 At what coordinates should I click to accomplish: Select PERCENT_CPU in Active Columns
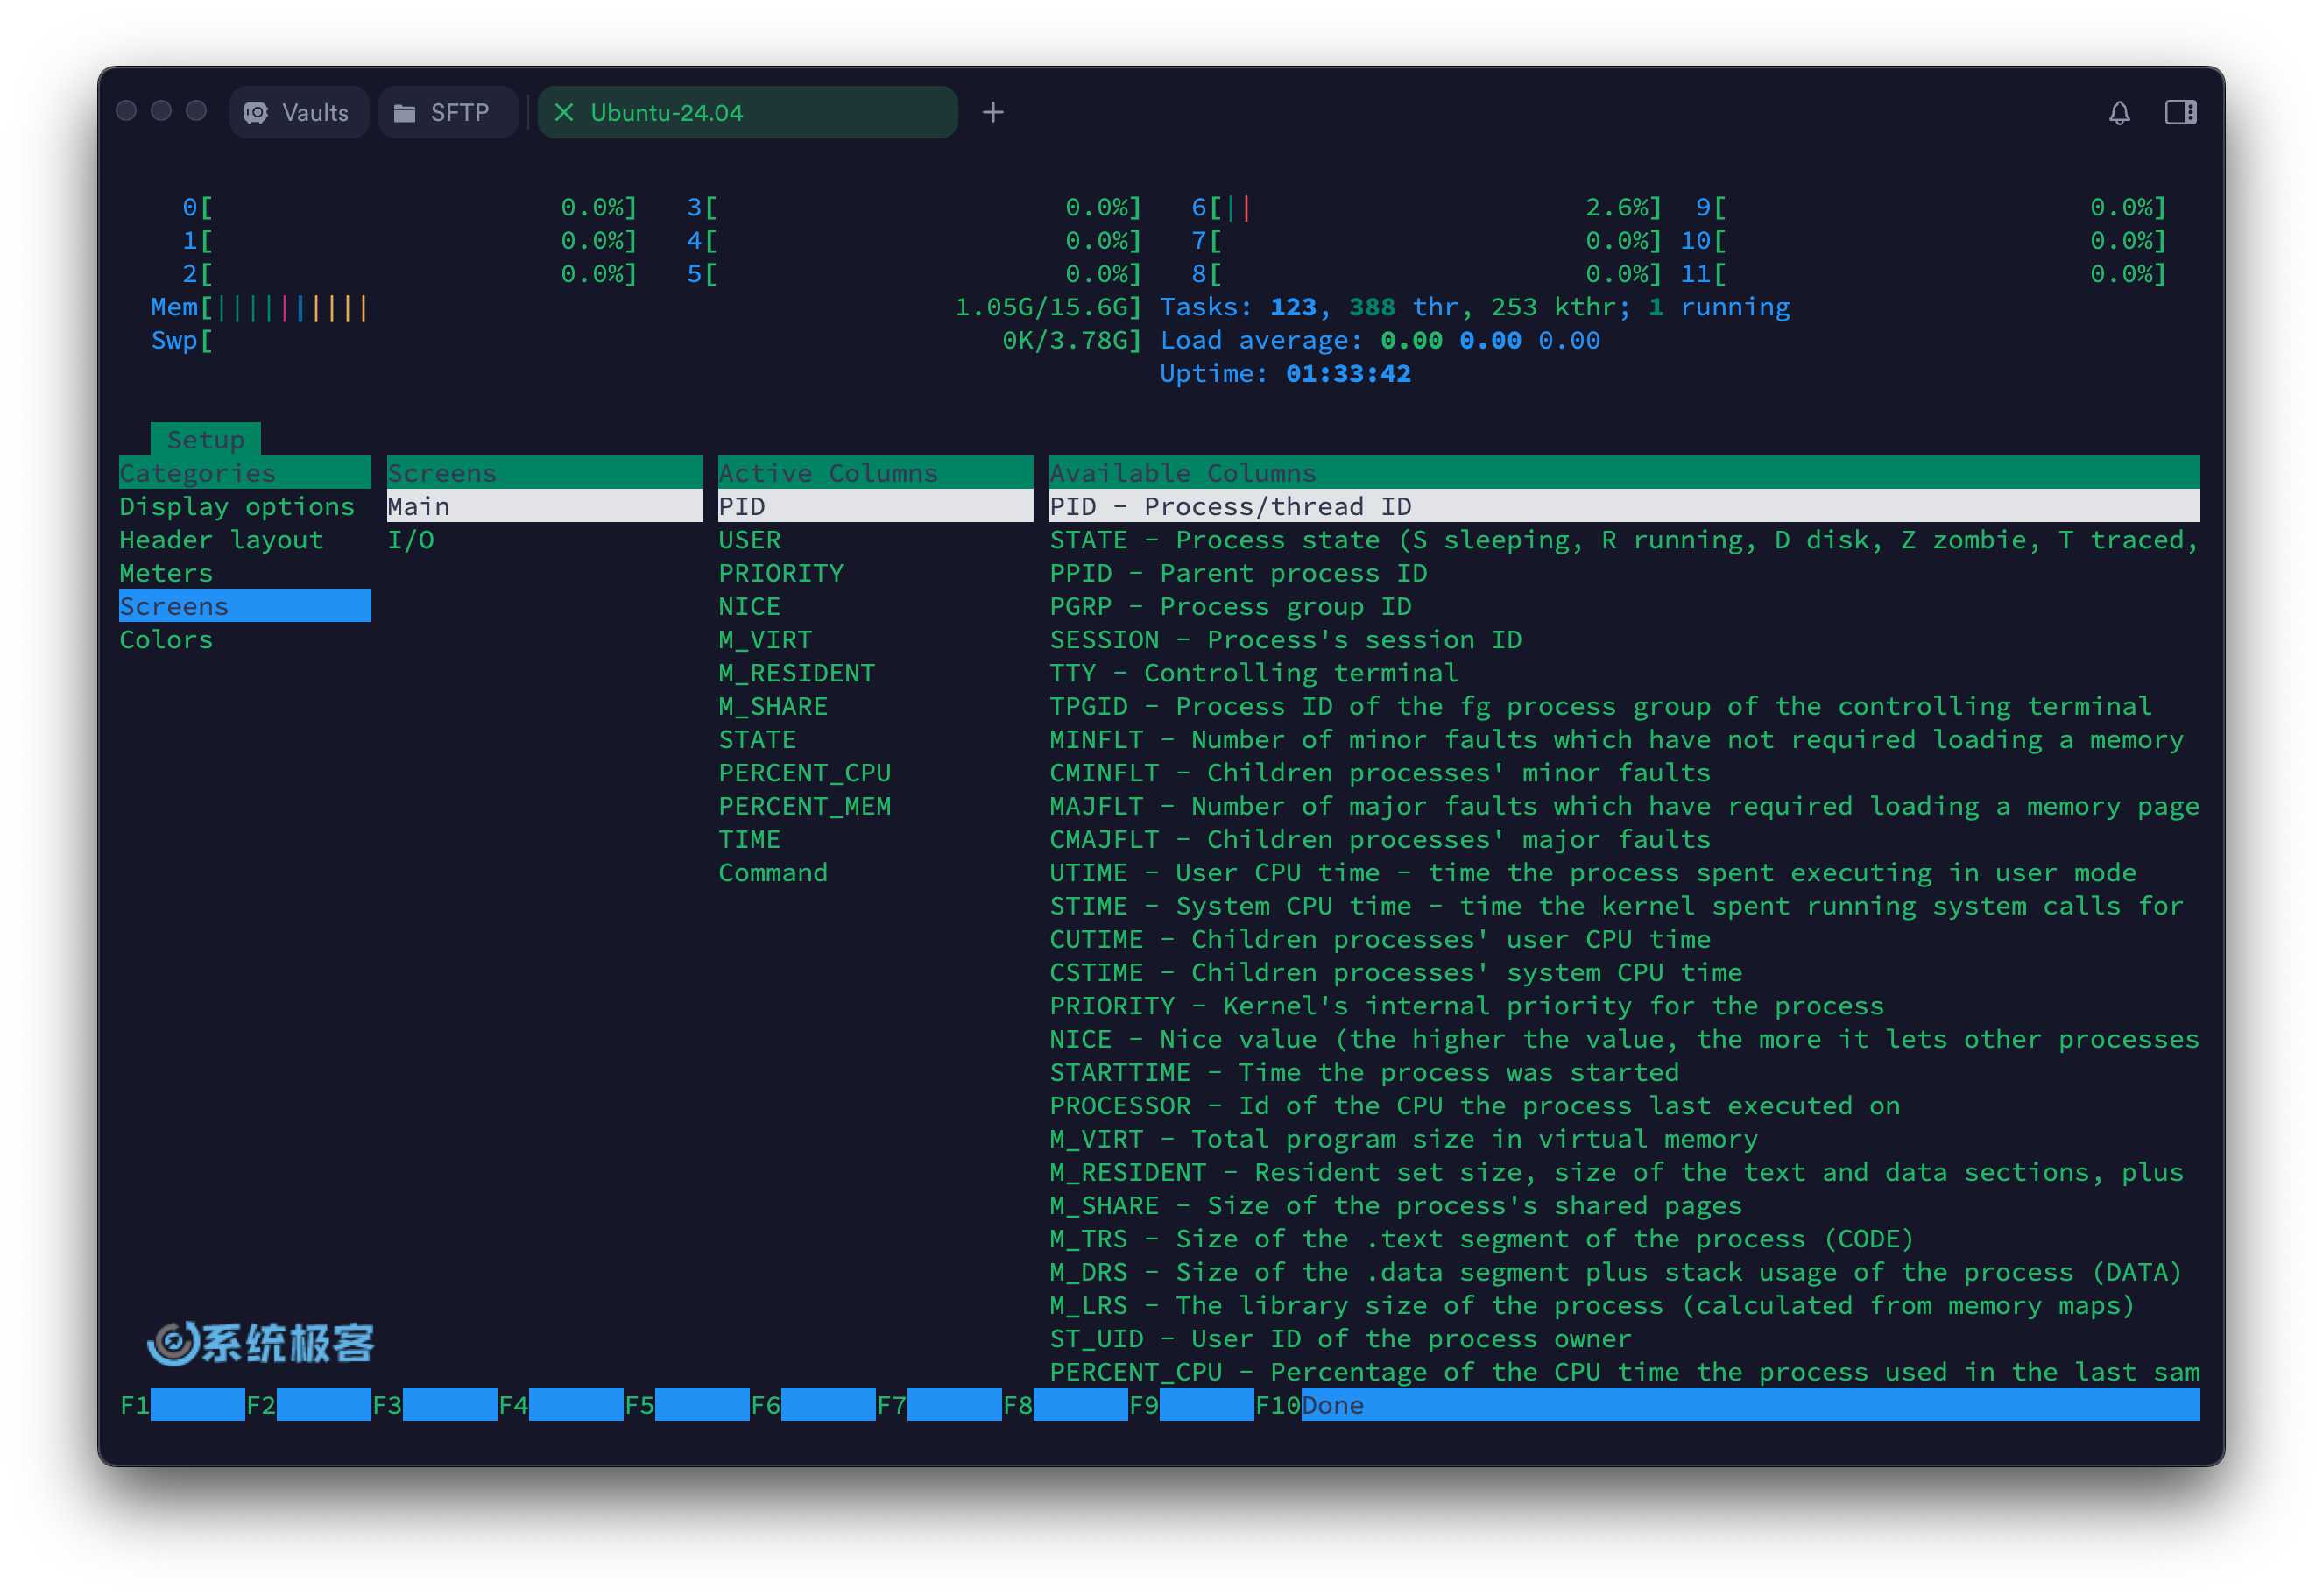tap(875, 773)
